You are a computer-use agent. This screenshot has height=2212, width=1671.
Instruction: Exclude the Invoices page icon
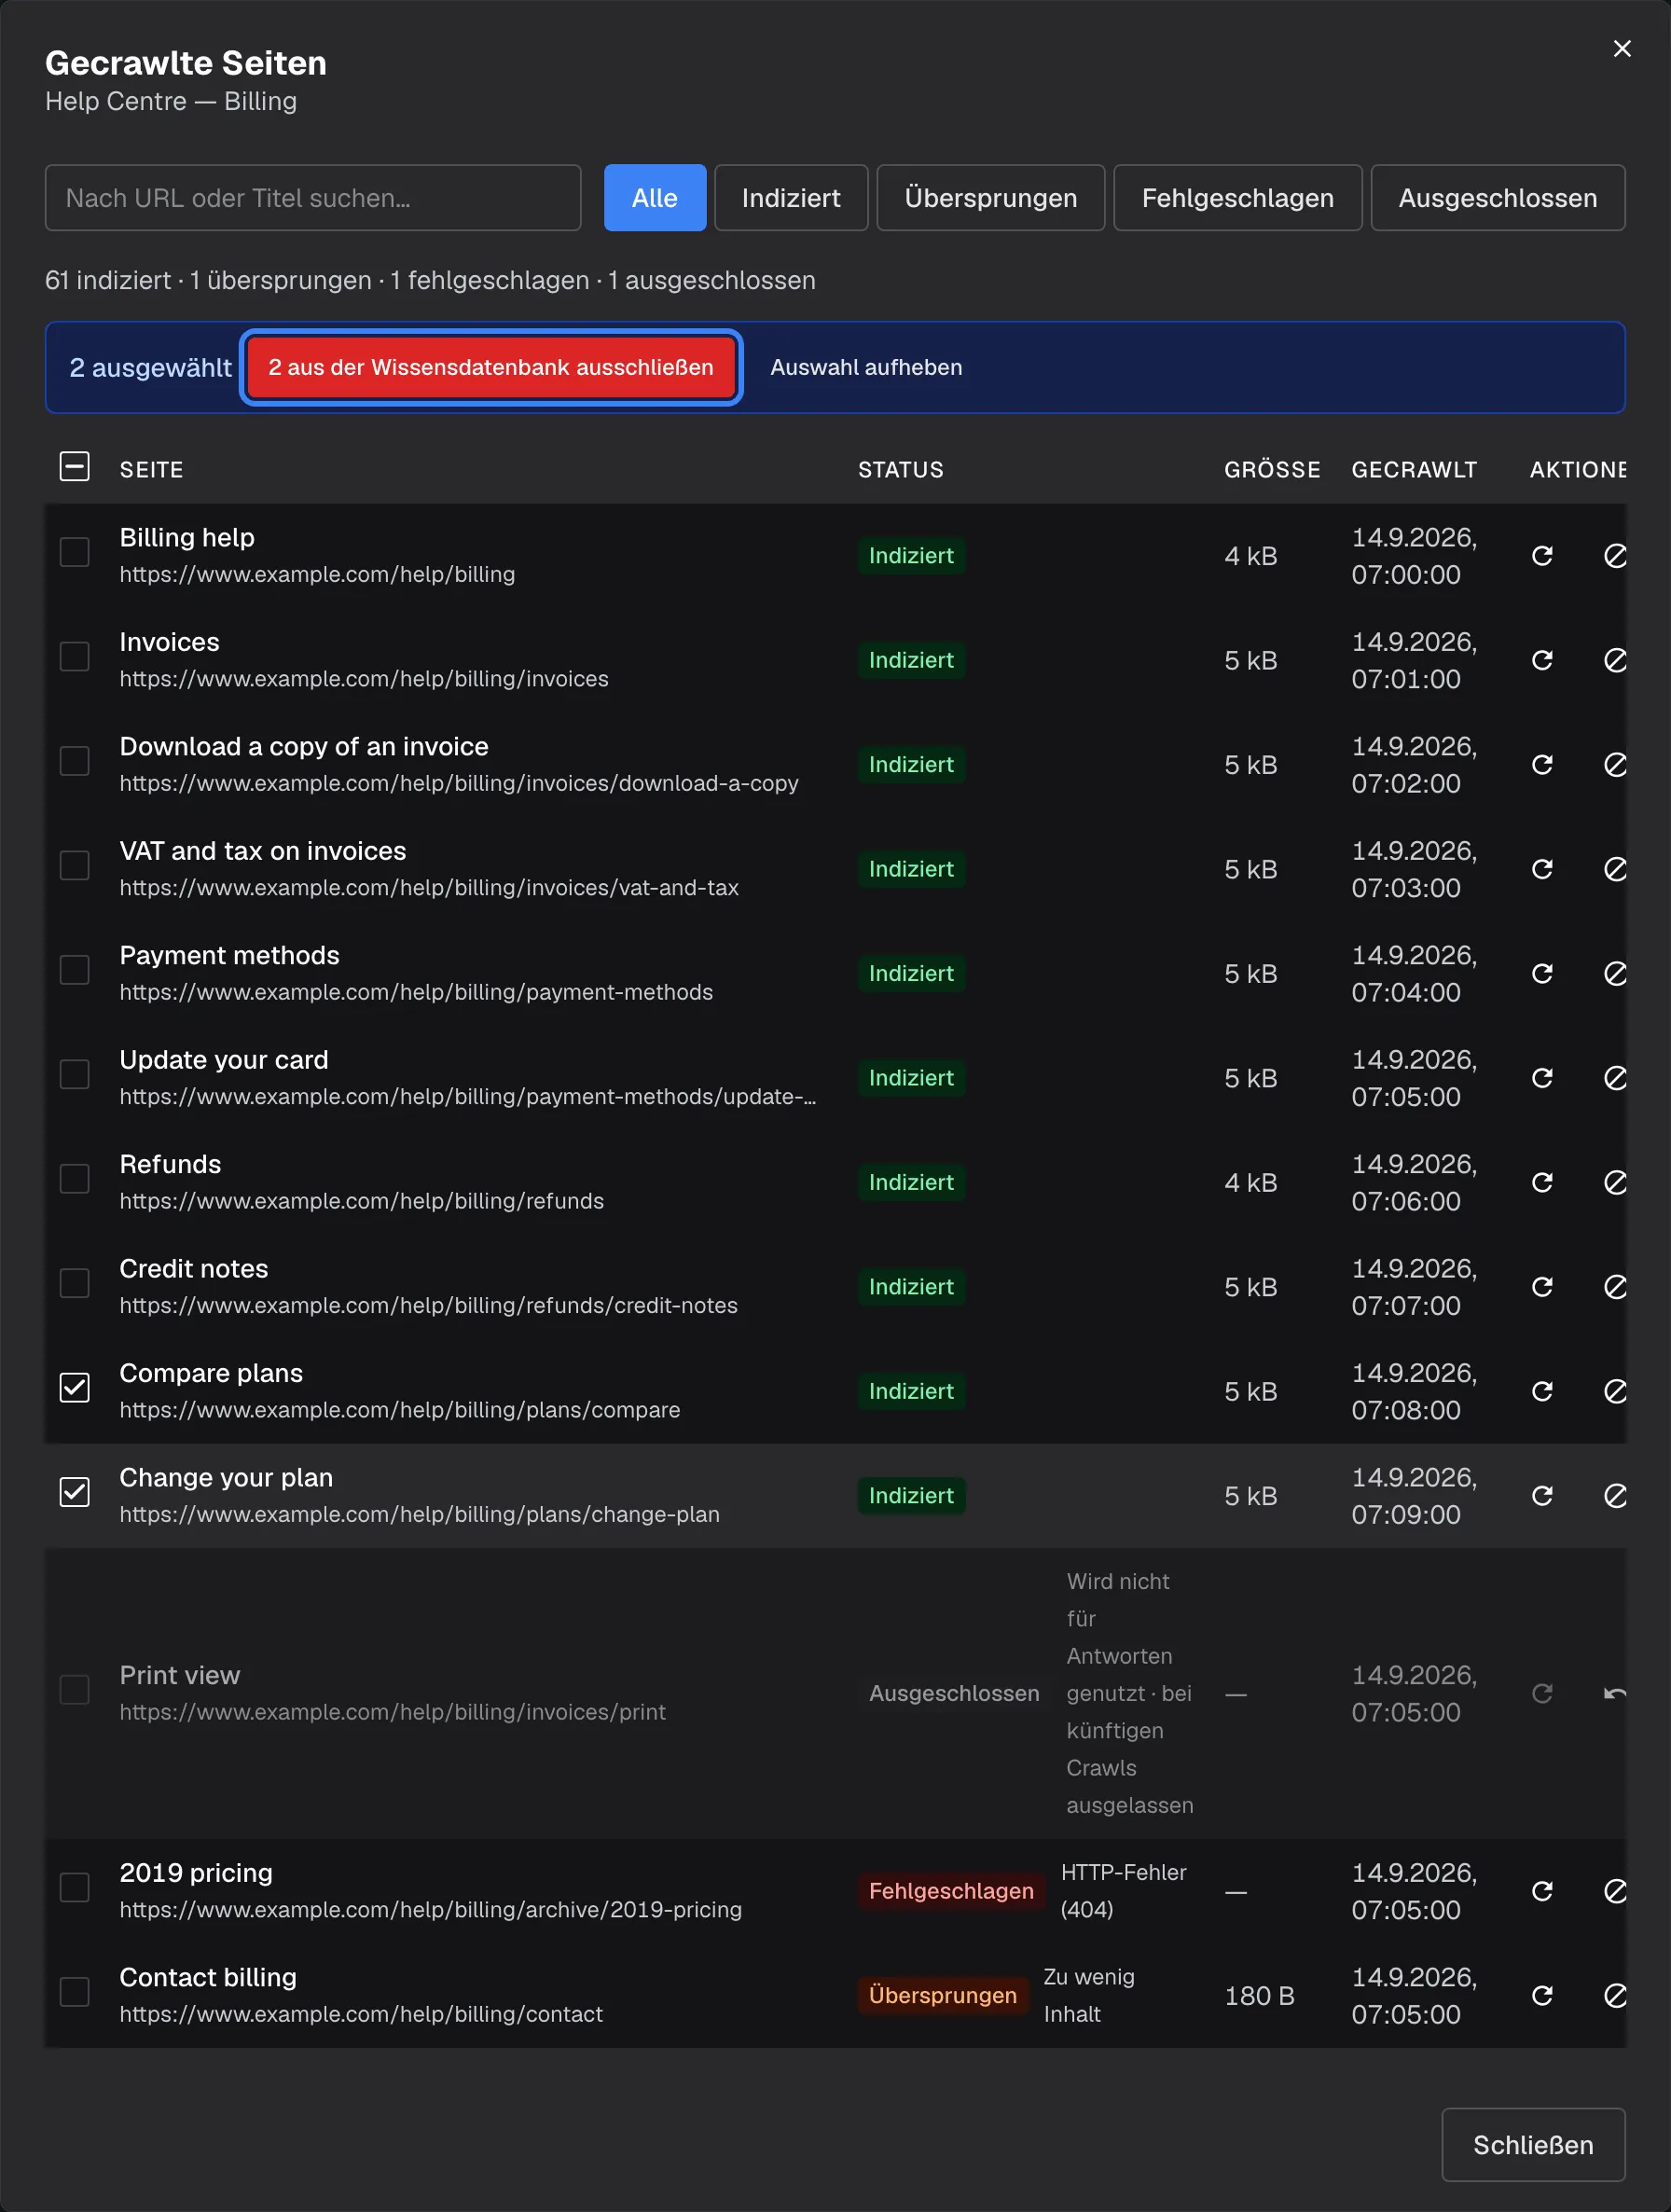1615,660
